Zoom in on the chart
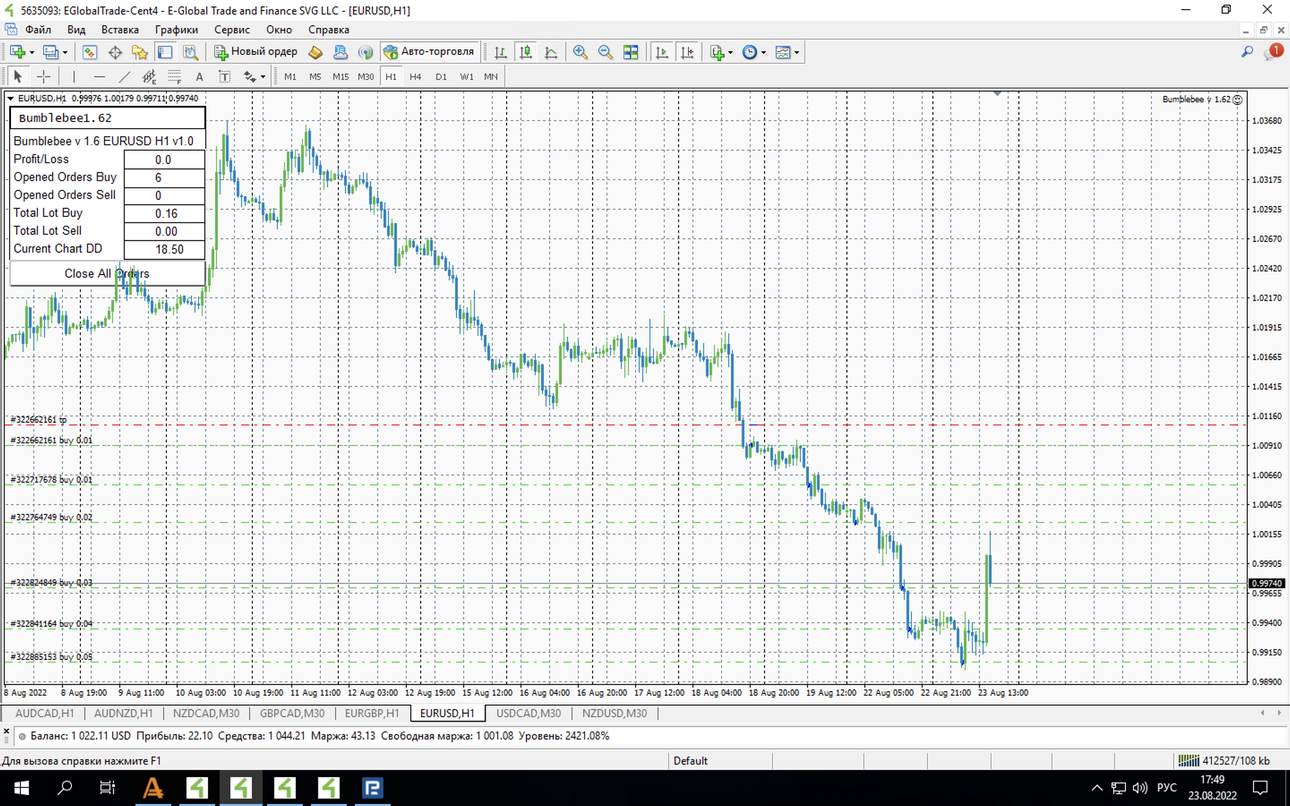 click(x=580, y=52)
